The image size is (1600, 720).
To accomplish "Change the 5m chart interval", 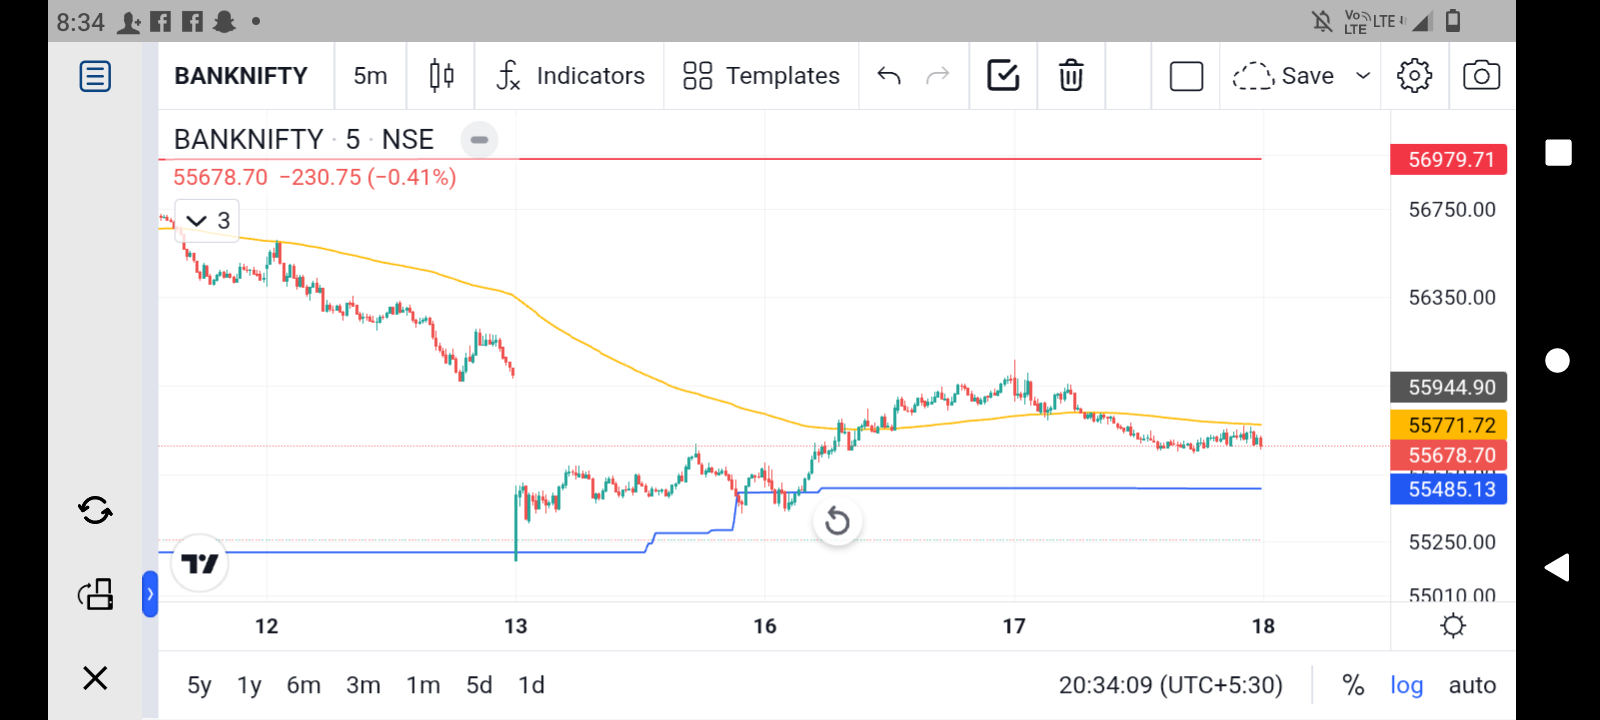I will 370,76.
